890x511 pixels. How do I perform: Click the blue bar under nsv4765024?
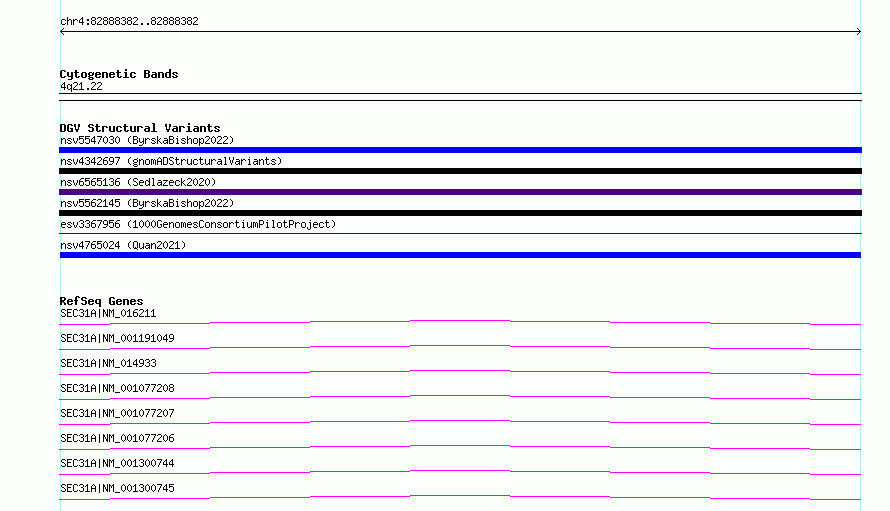(460, 255)
